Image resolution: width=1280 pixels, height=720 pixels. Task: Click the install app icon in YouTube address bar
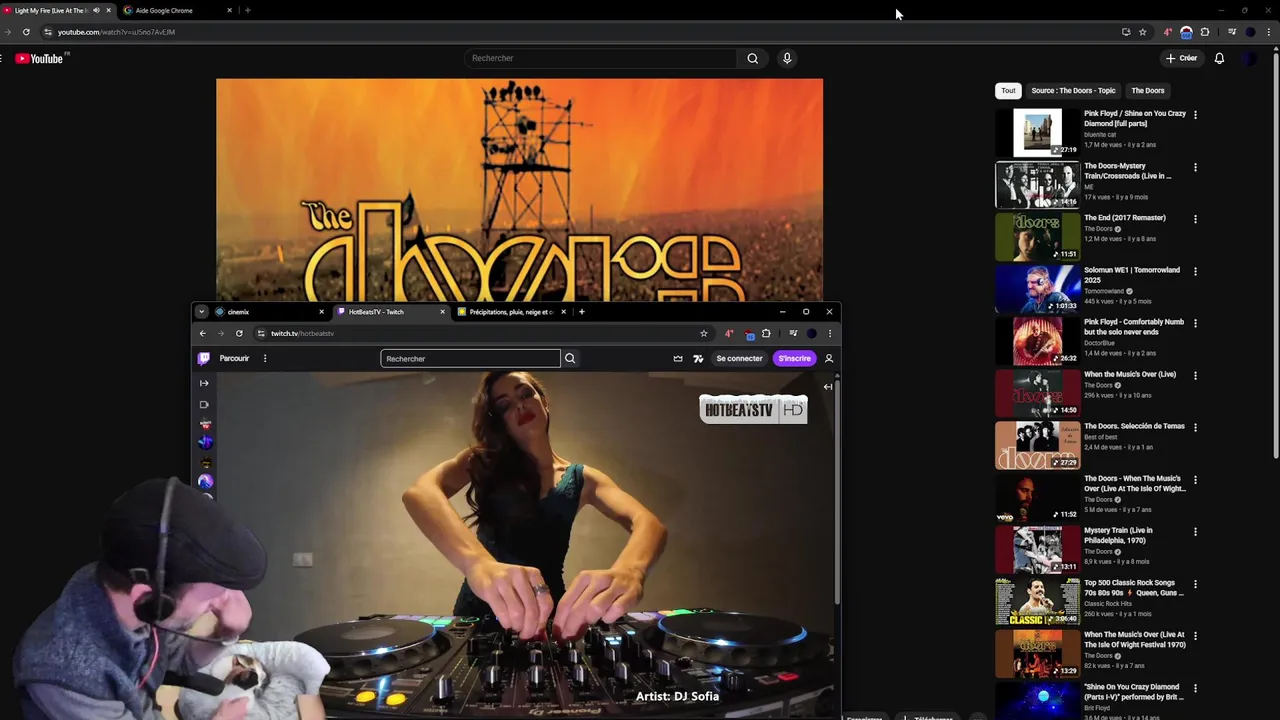tap(1126, 32)
